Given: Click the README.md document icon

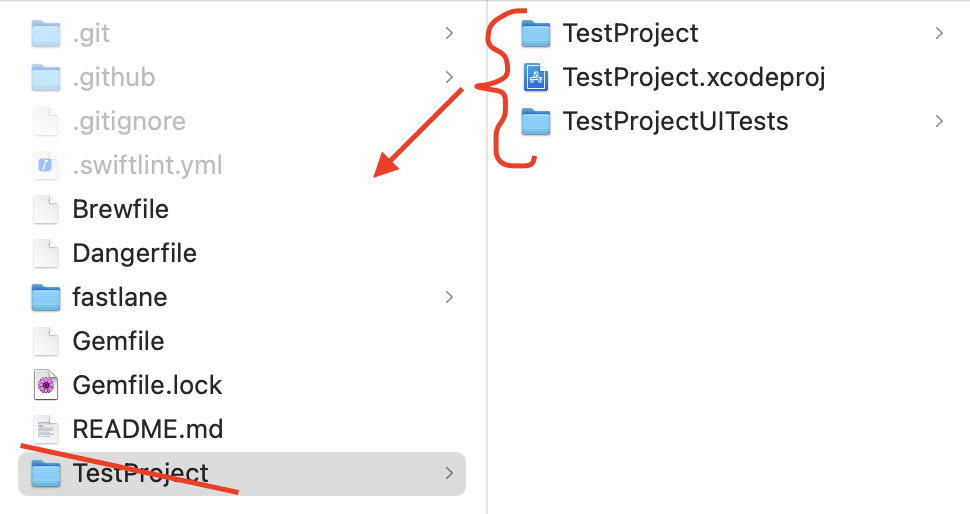Looking at the screenshot, I should click(x=46, y=429).
